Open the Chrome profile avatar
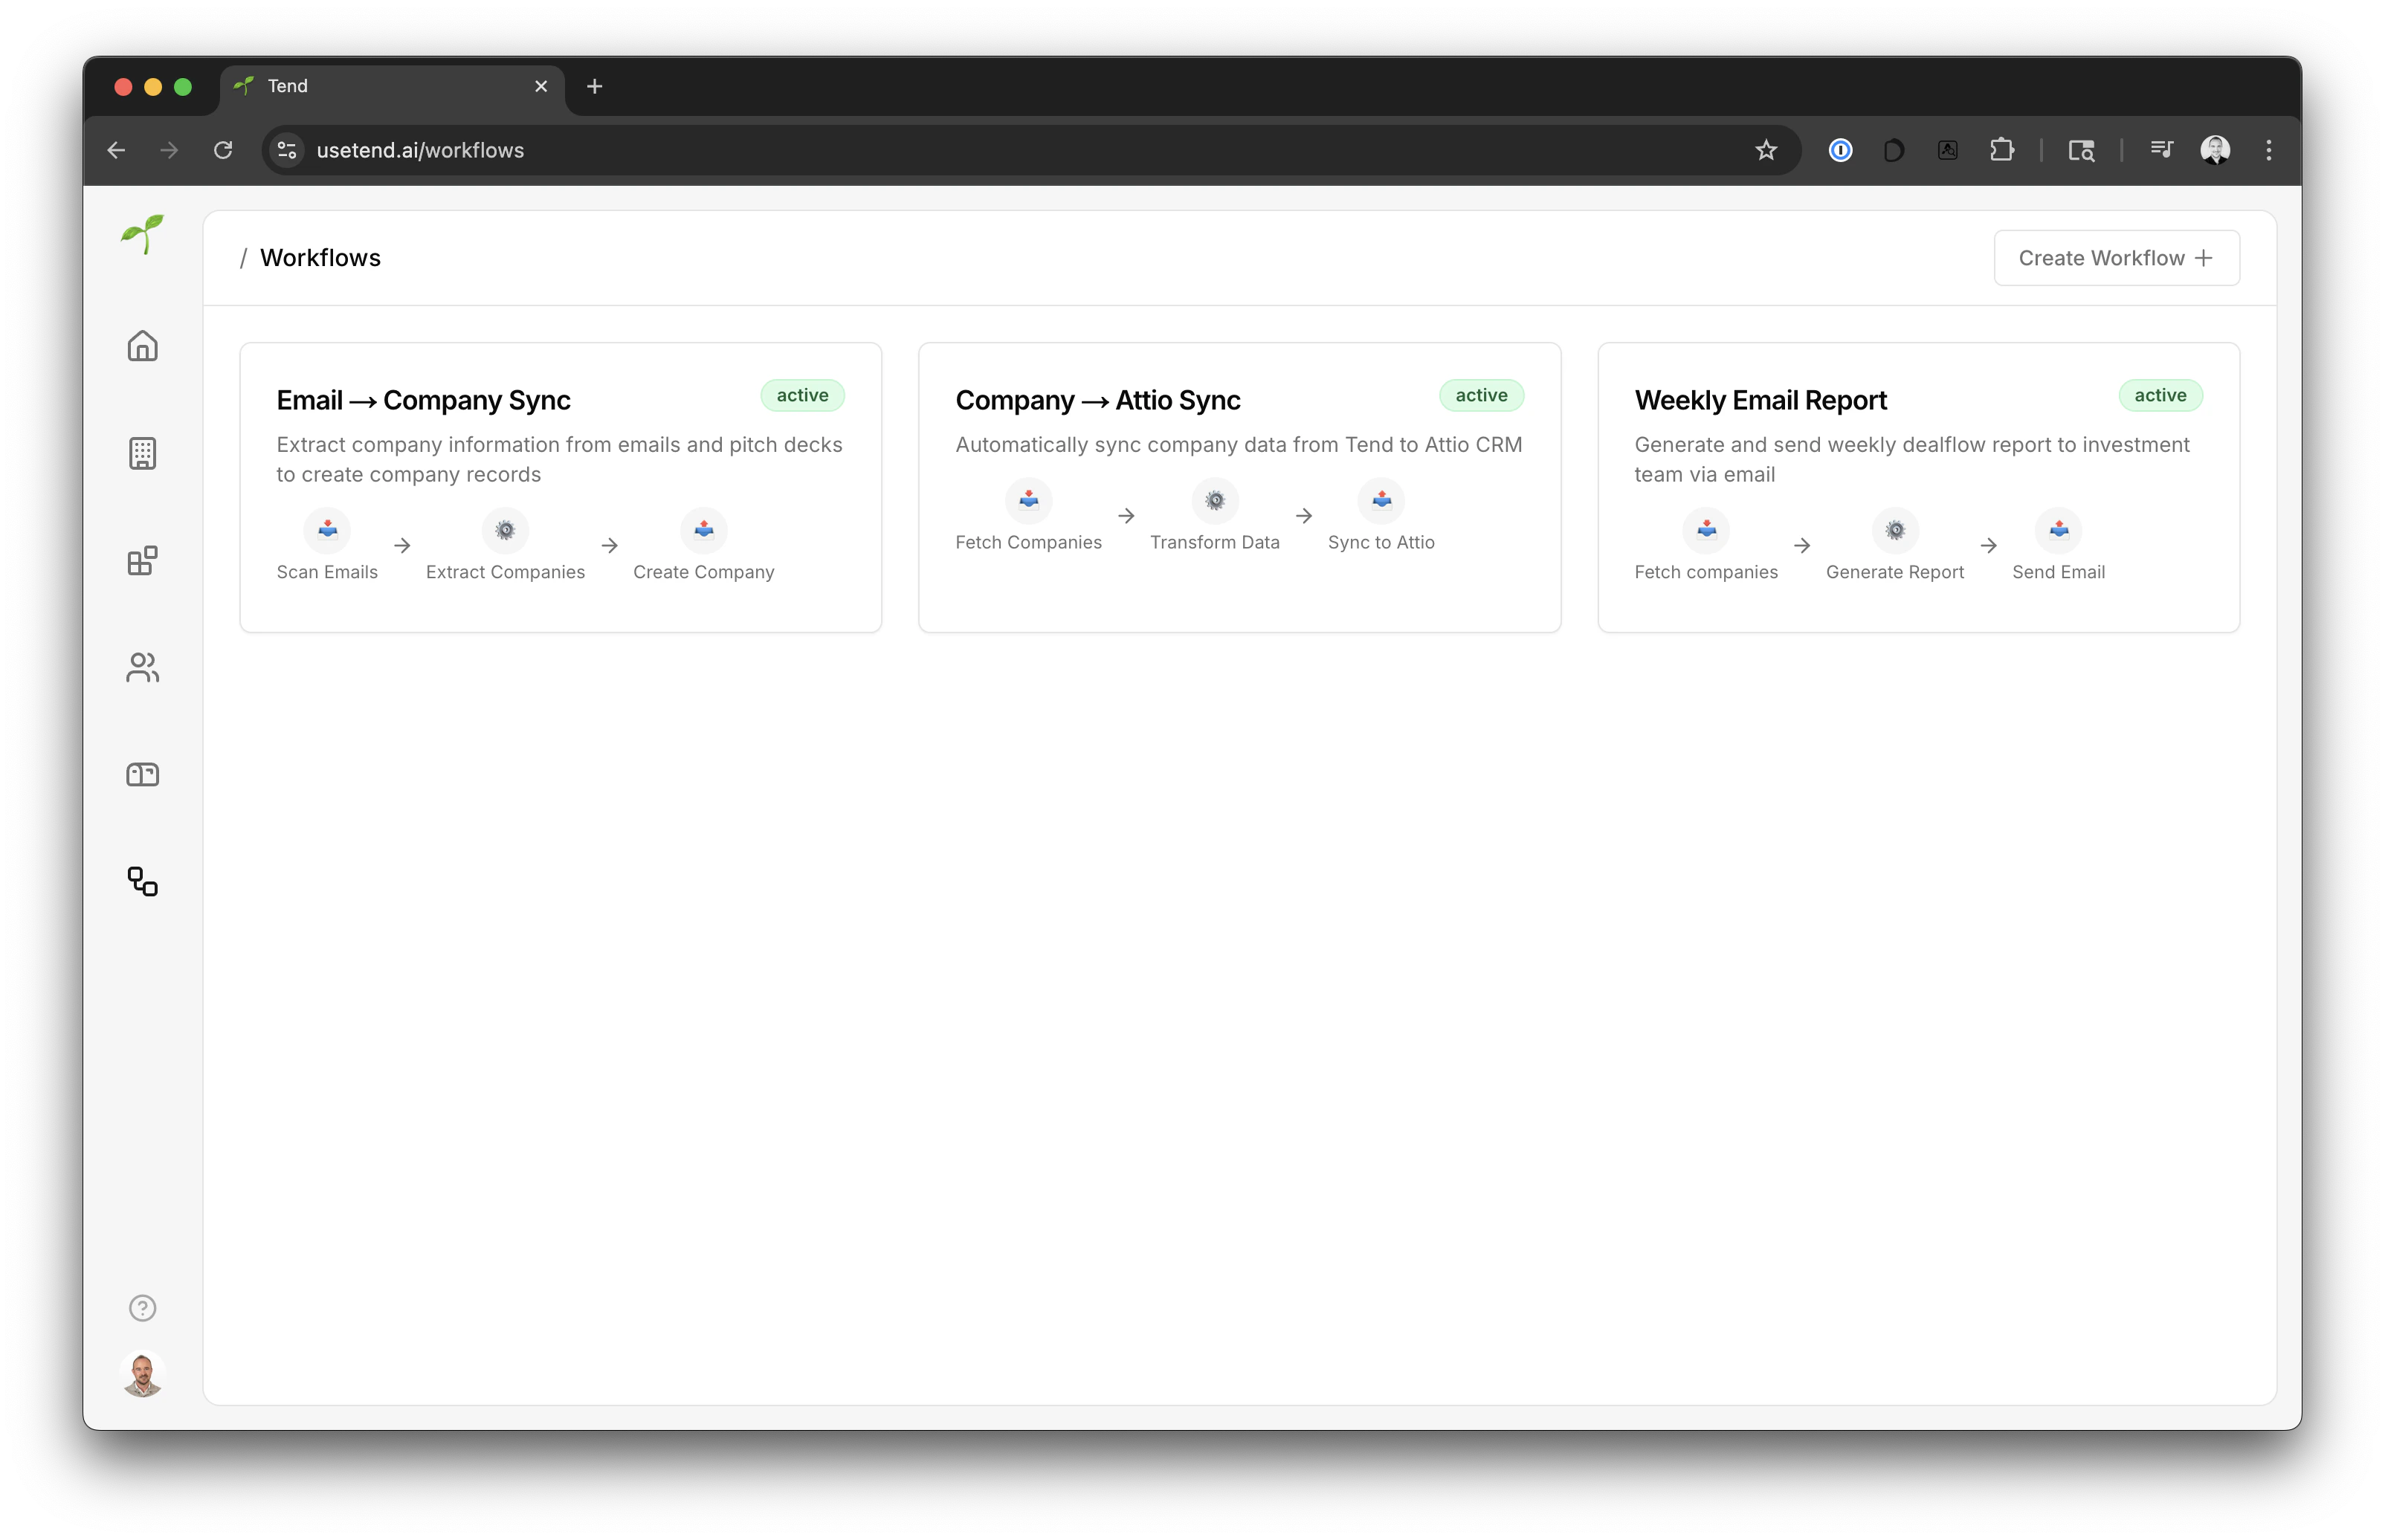The width and height of the screenshot is (2385, 1540). click(x=2215, y=150)
